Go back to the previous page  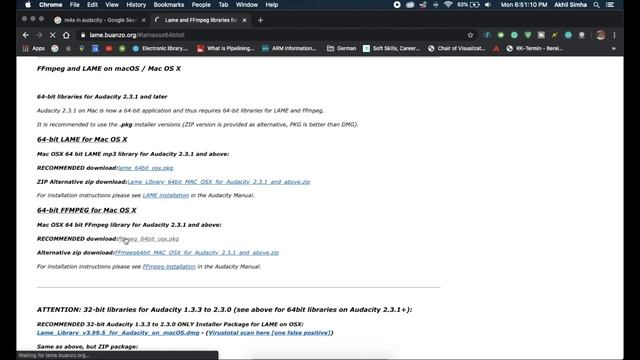26,36
